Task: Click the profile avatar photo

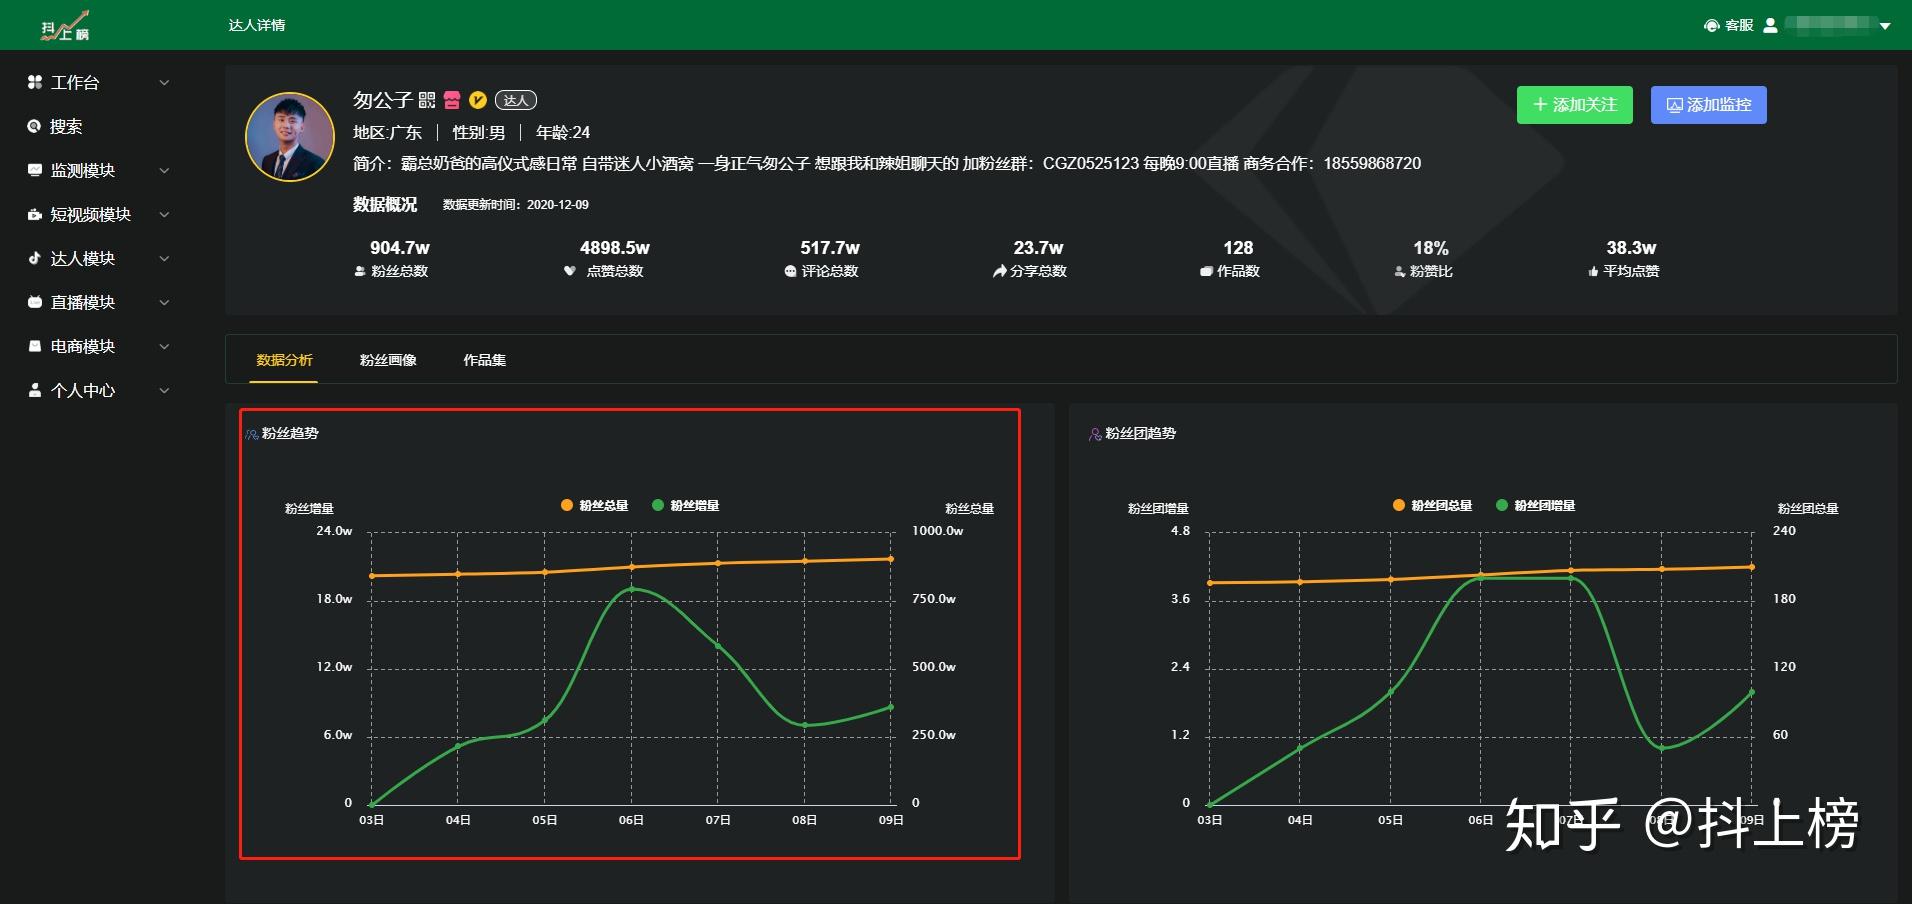Action: click(290, 137)
